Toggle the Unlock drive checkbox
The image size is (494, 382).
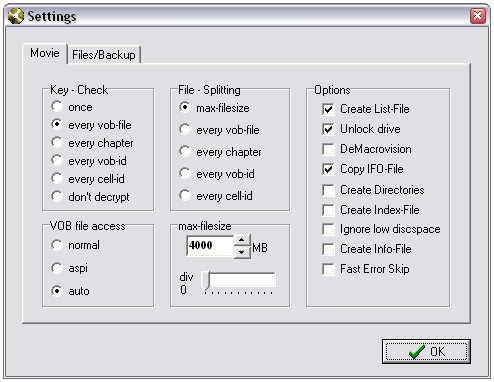pos(328,129)
